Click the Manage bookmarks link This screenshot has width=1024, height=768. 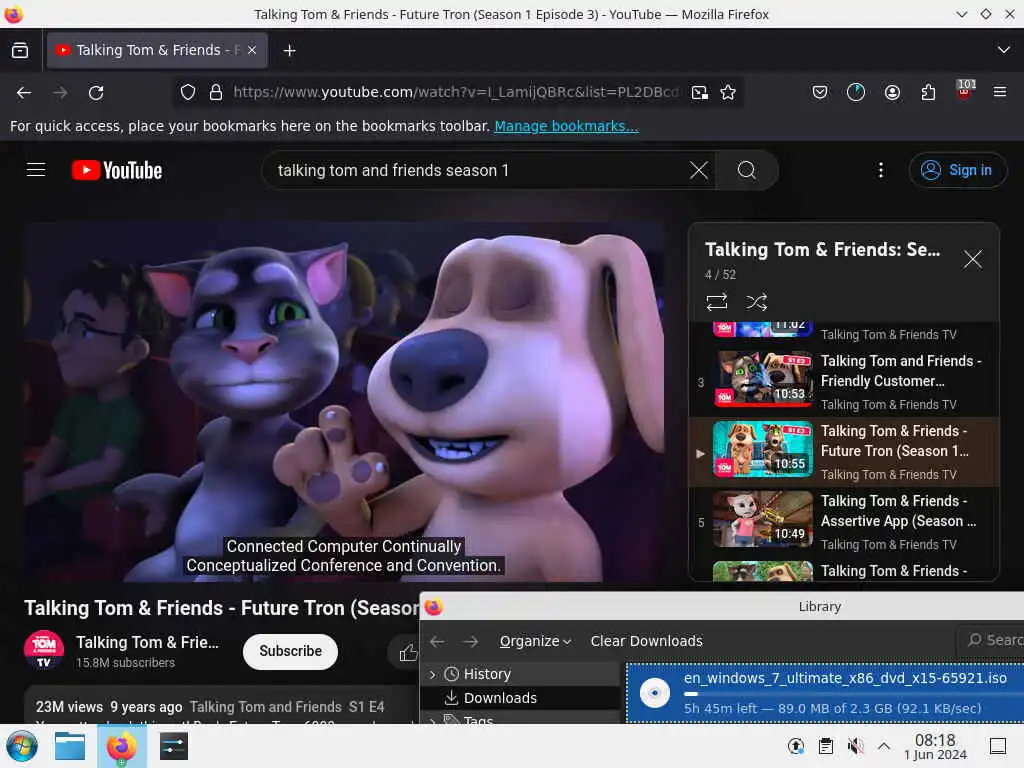566,126
